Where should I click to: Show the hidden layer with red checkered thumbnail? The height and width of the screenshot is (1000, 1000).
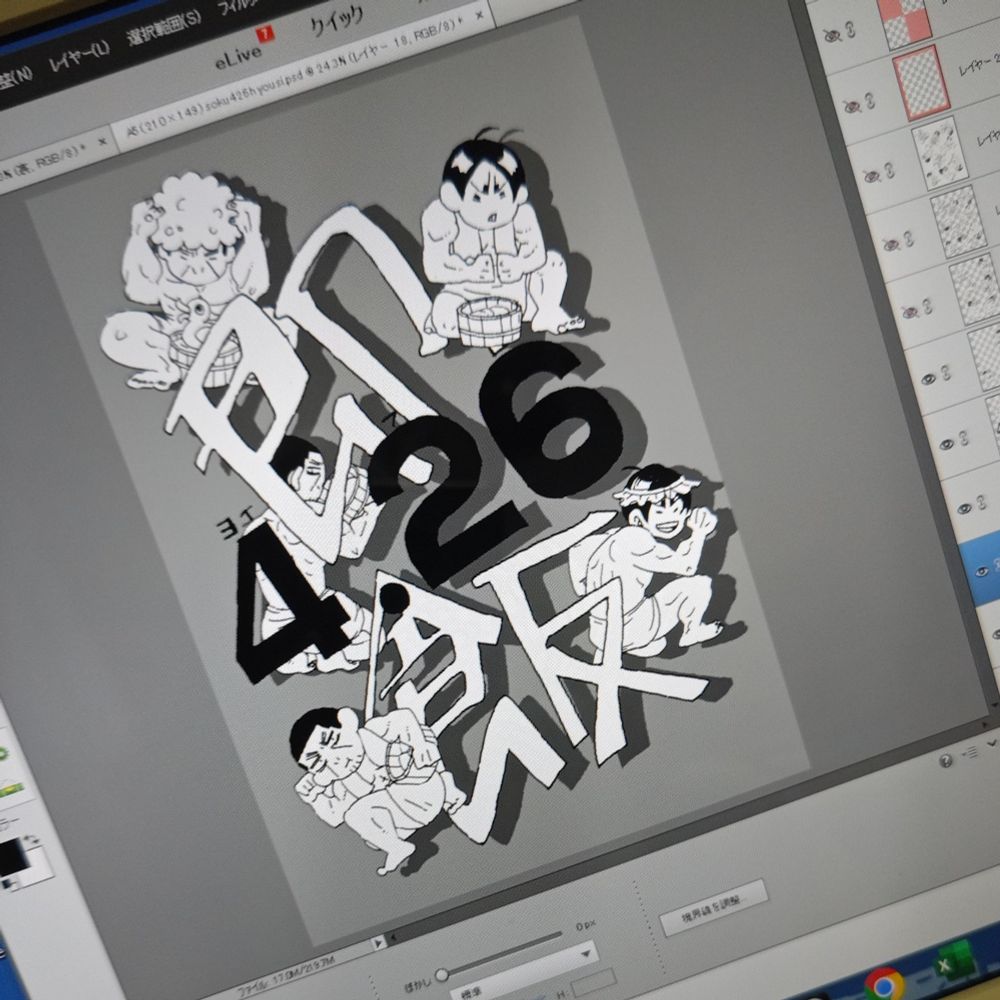[832, 36]
